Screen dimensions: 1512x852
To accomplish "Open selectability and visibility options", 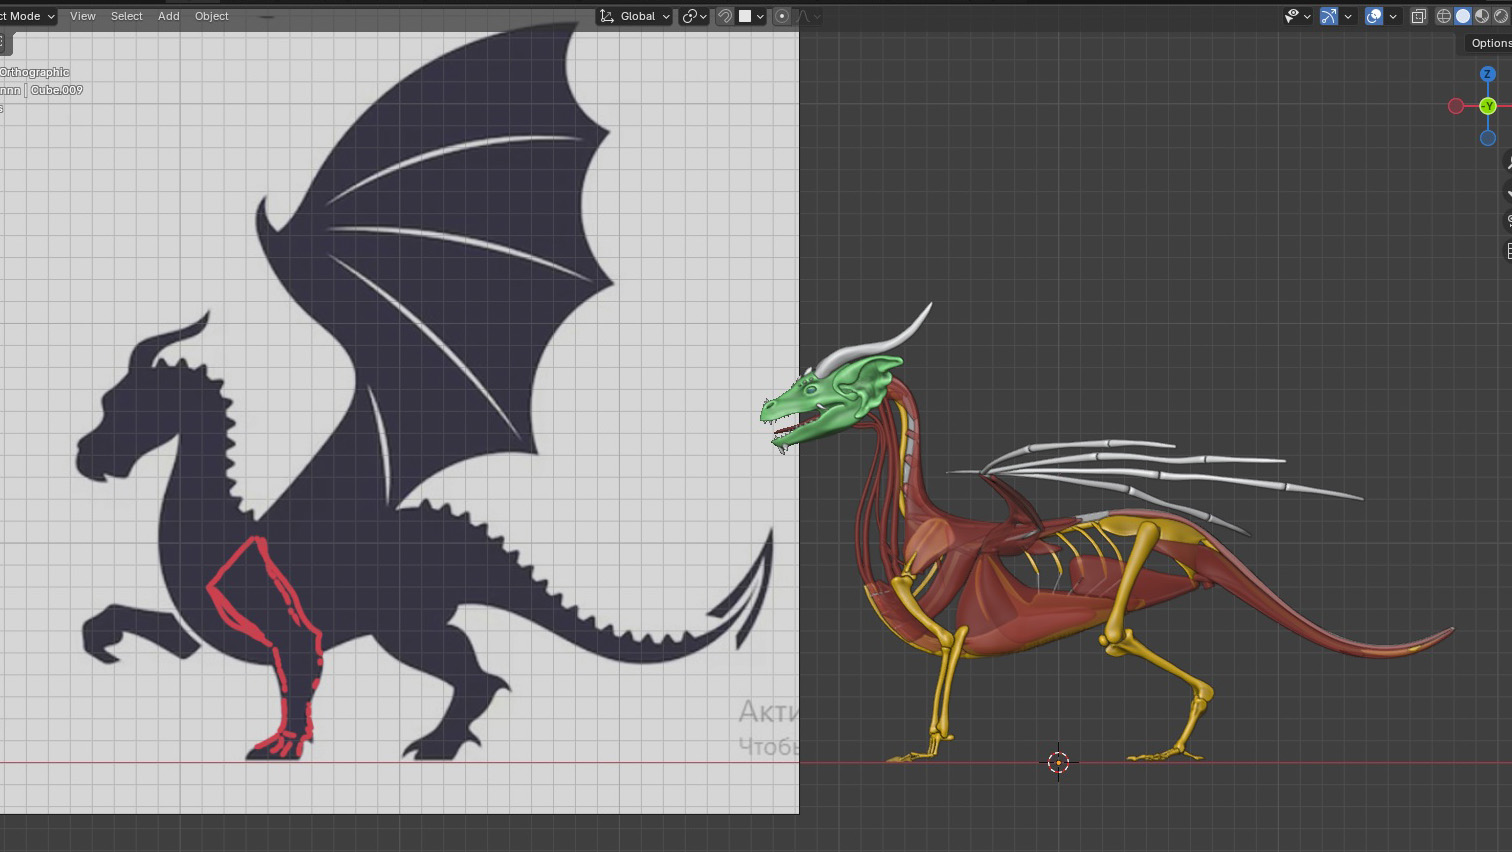I will (x=1297, y=16).
